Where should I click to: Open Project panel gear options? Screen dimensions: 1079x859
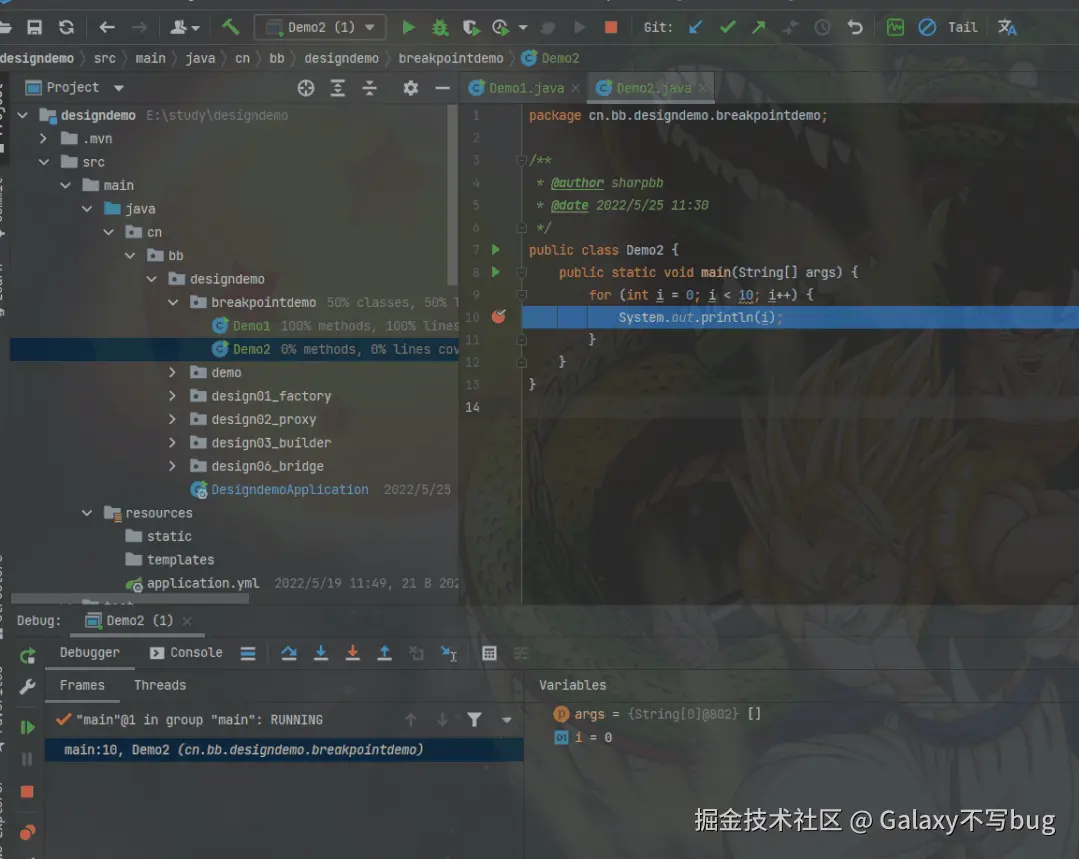pyautogui.click(x=411, y=87)
